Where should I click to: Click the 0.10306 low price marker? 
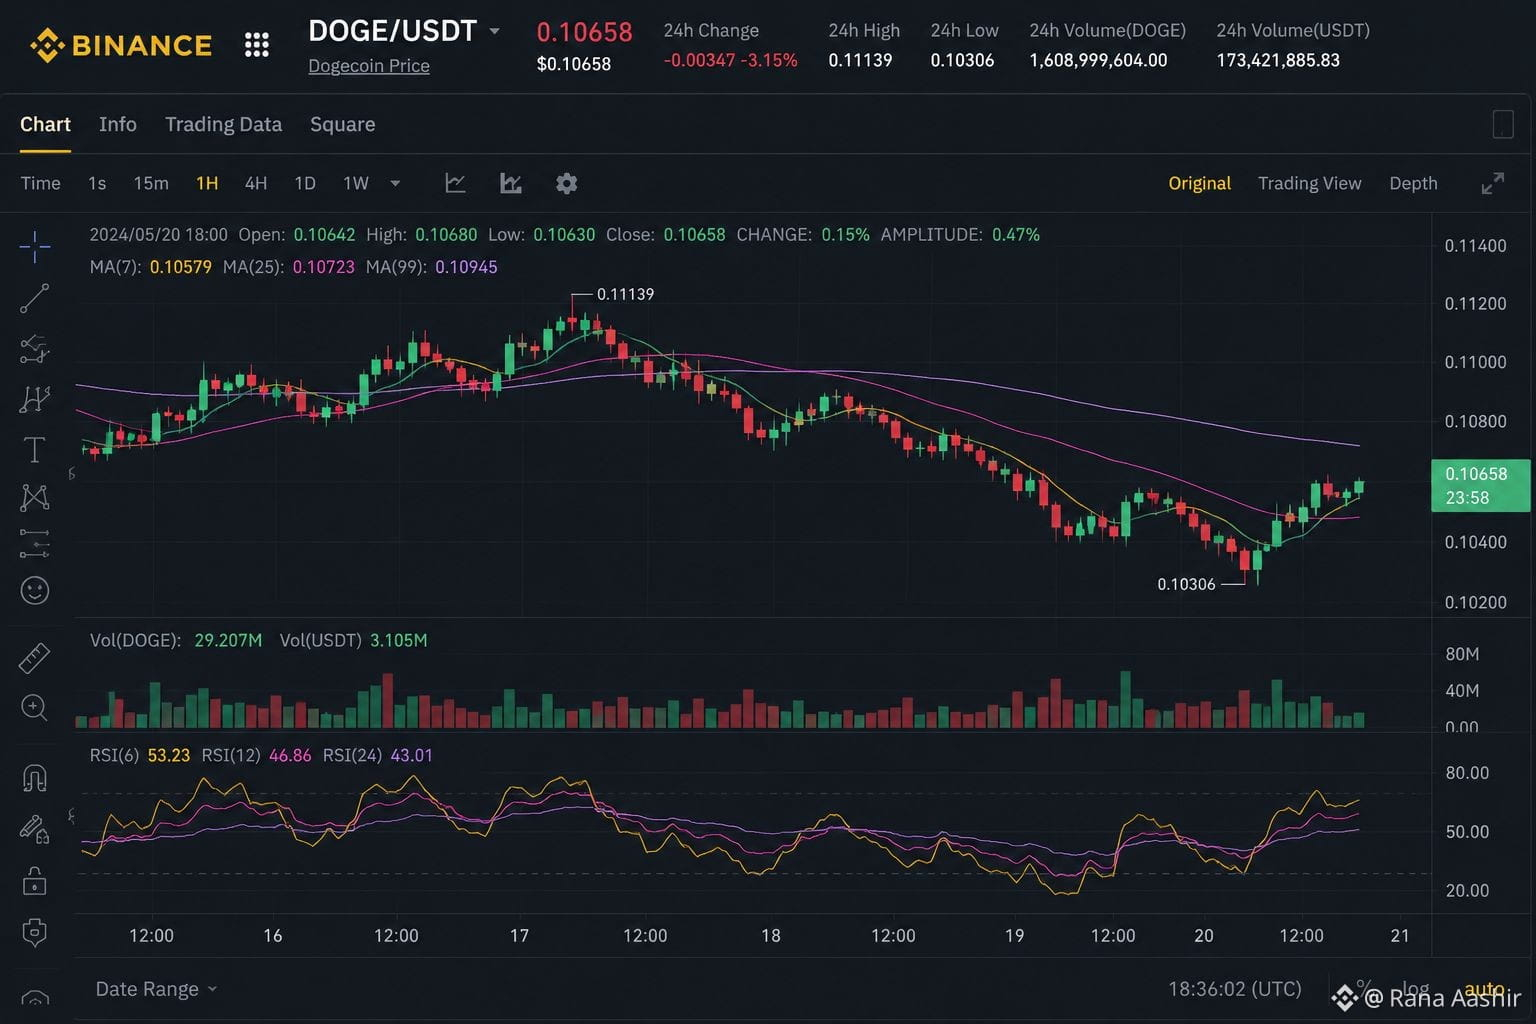1186,584
